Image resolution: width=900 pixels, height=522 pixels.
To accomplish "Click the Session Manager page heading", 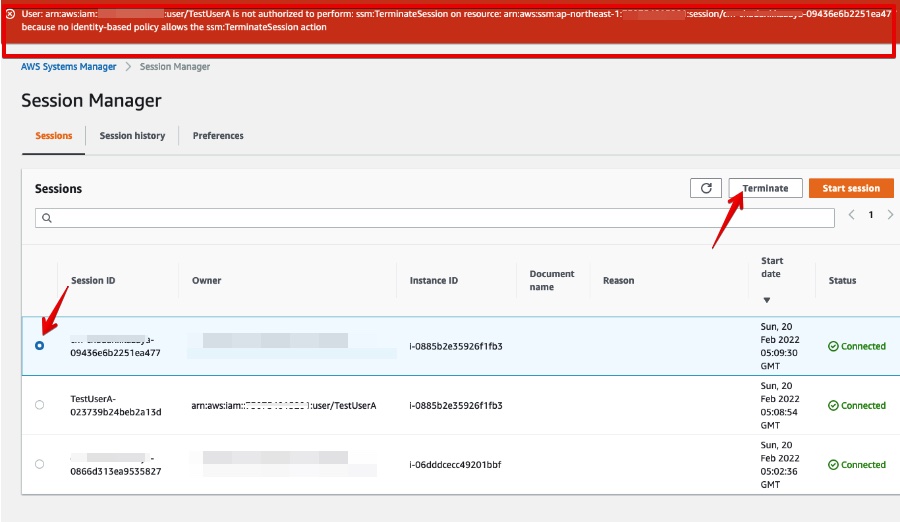I will (91, 100).
